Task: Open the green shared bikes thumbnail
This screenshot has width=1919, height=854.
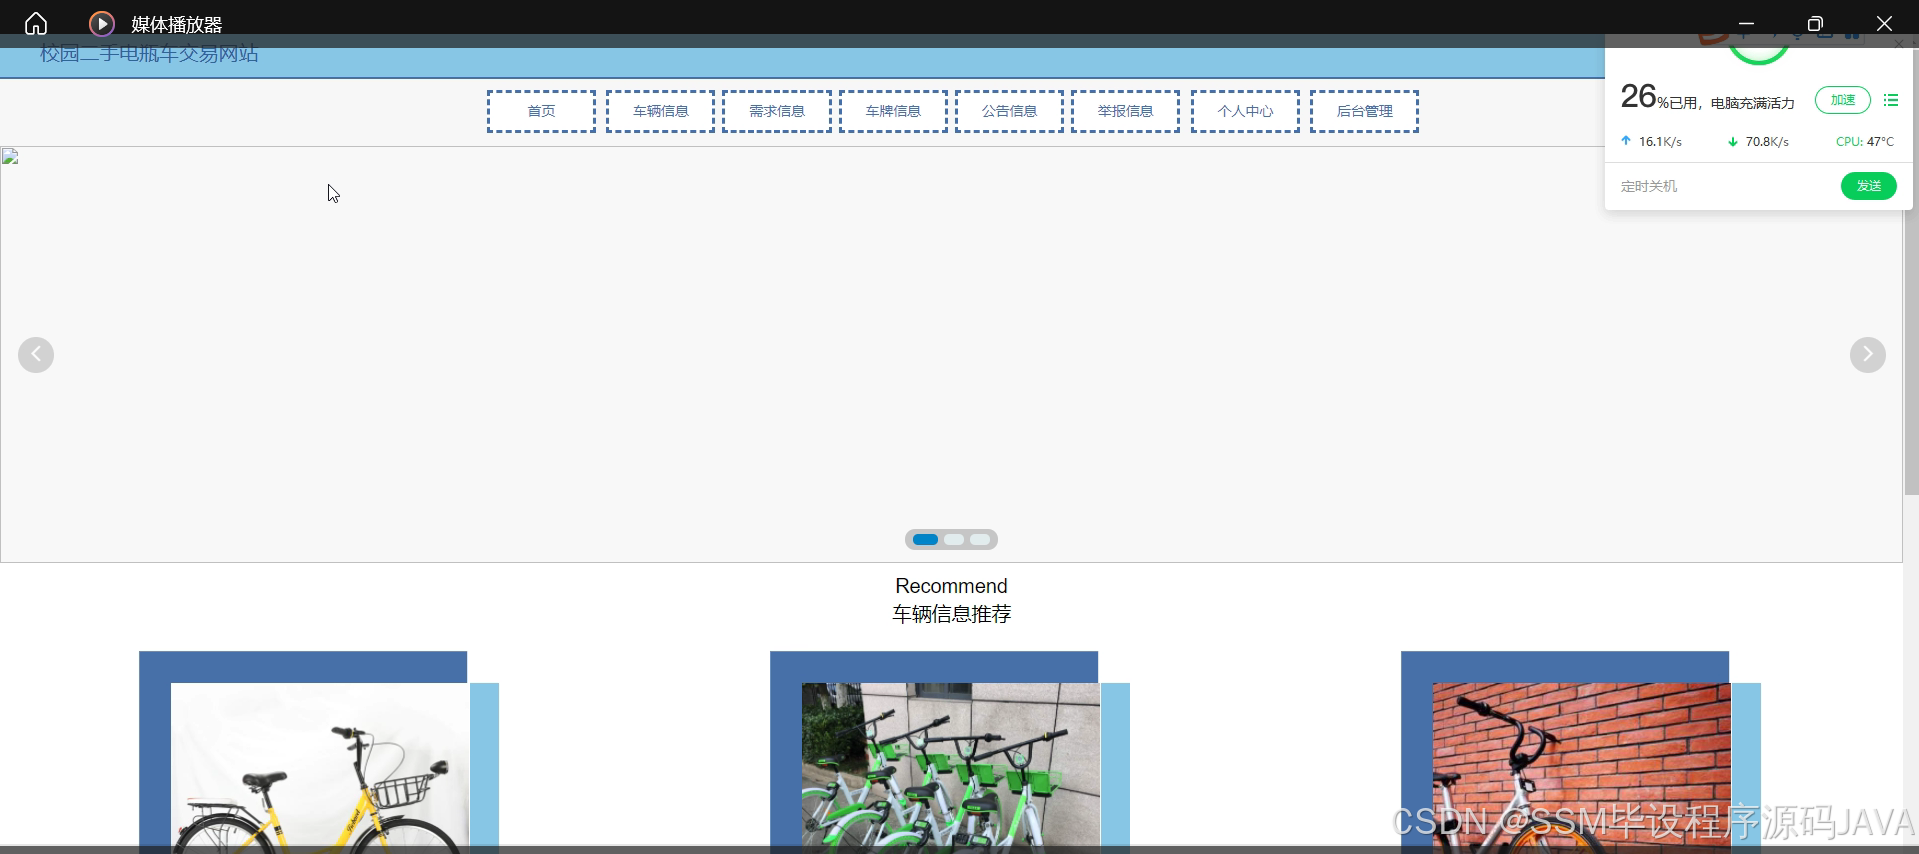Action: click(x=950, y=767)
